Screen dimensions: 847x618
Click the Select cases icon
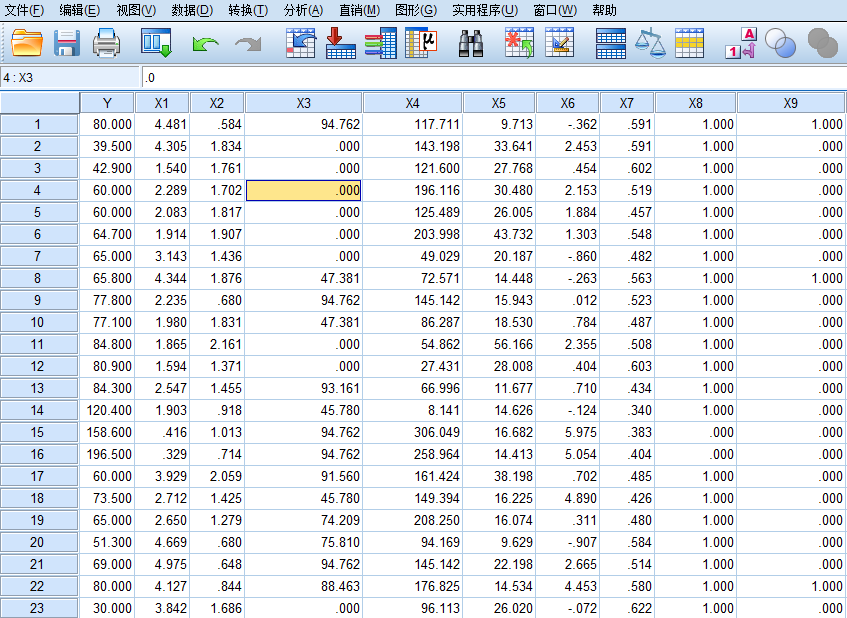690,43
